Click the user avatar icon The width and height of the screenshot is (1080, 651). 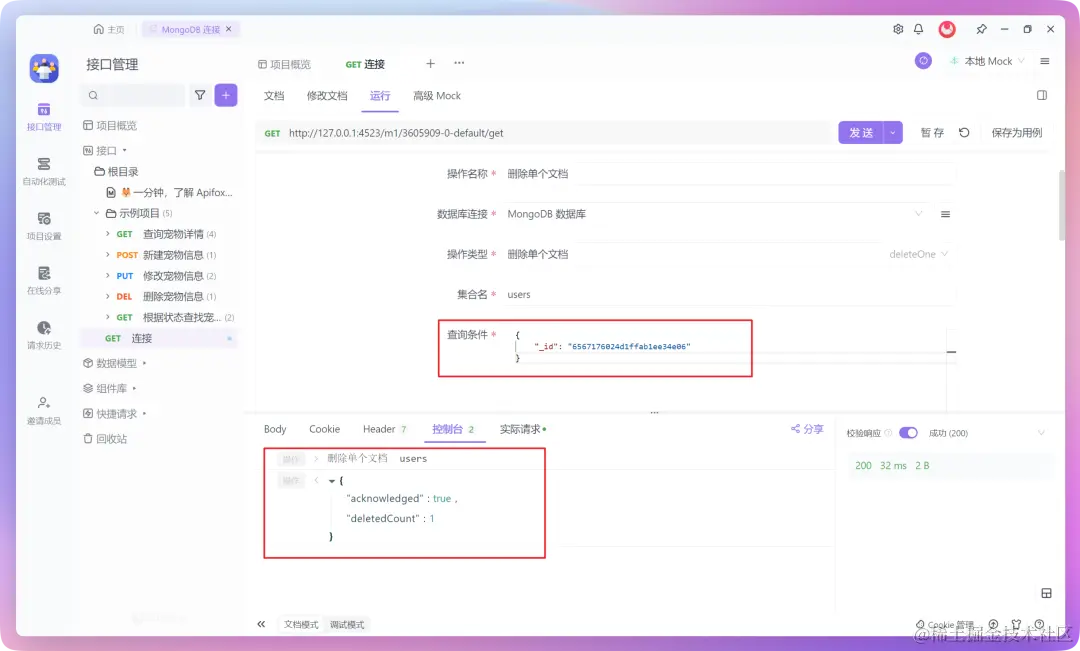948,29
